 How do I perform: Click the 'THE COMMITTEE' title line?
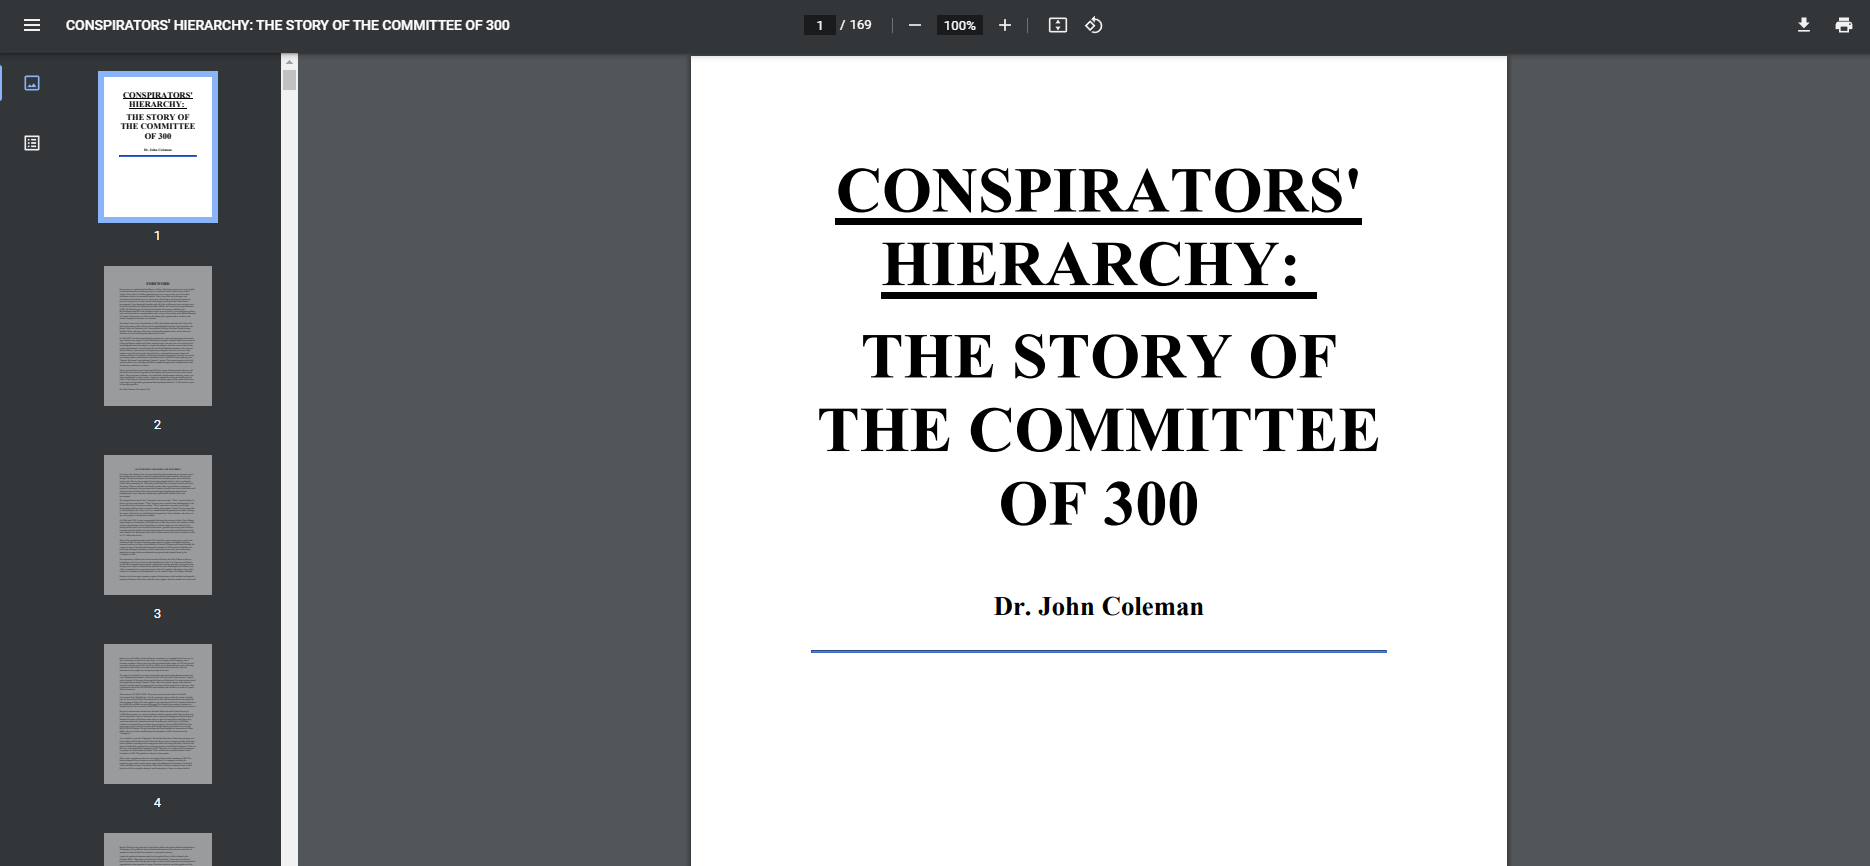(x=1099, y=430)
